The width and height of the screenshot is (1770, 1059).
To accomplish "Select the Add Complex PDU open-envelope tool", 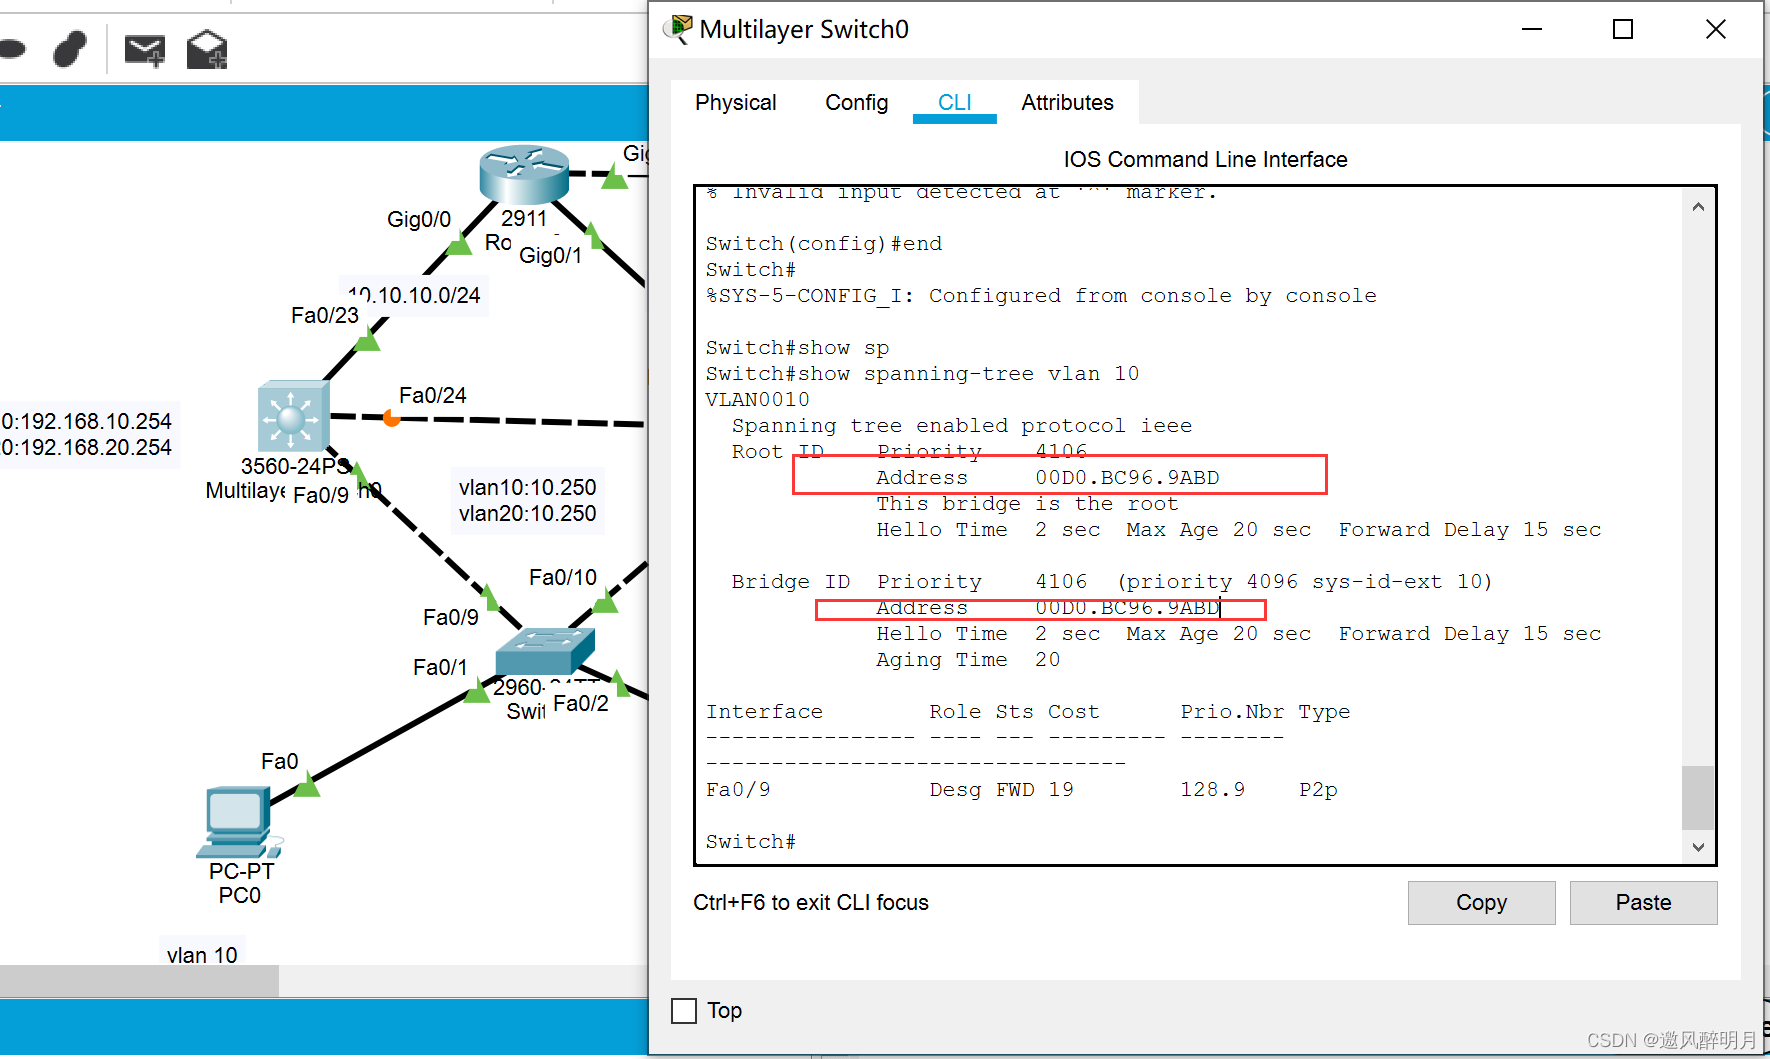I will point(207,50).
